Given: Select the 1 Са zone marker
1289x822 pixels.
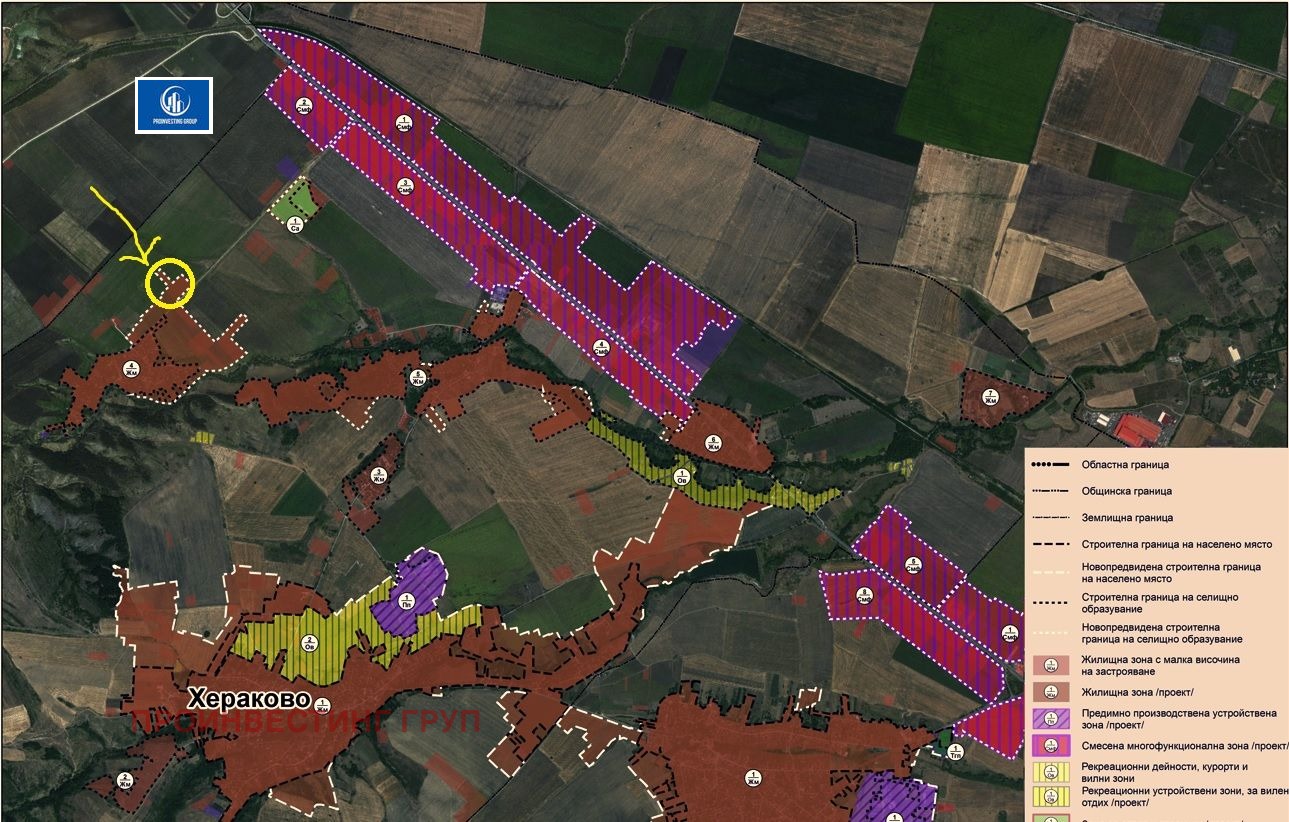Looking at the screenshot, I should point(295,224).
